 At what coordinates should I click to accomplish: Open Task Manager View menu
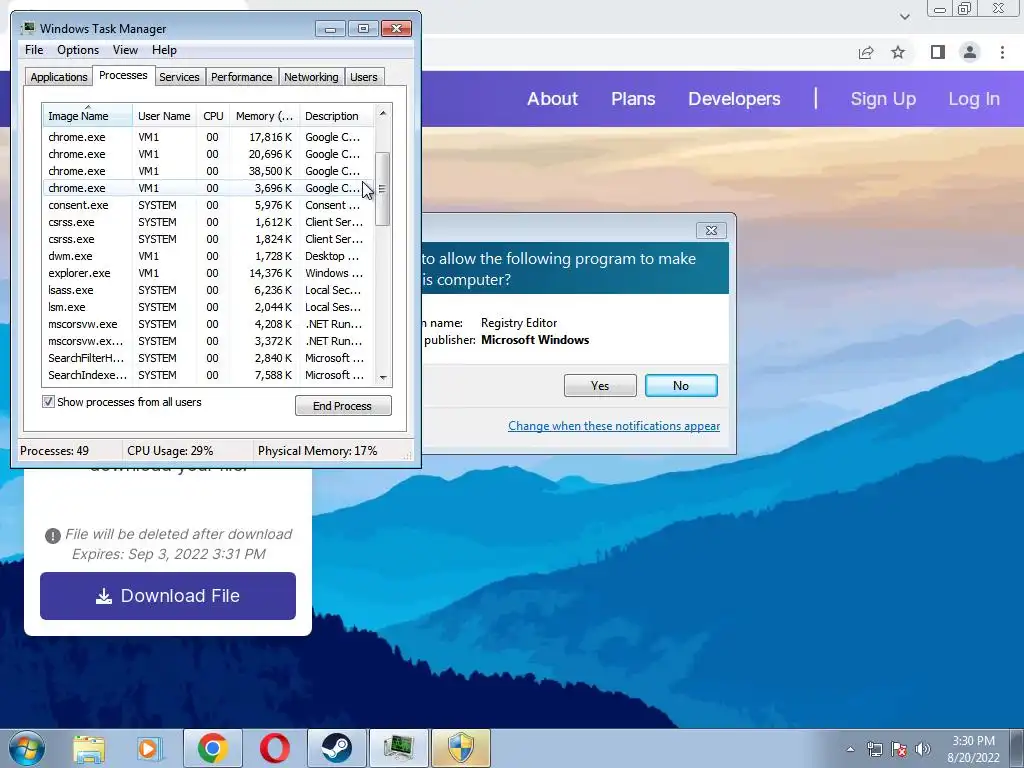click(x=125, y=50)
